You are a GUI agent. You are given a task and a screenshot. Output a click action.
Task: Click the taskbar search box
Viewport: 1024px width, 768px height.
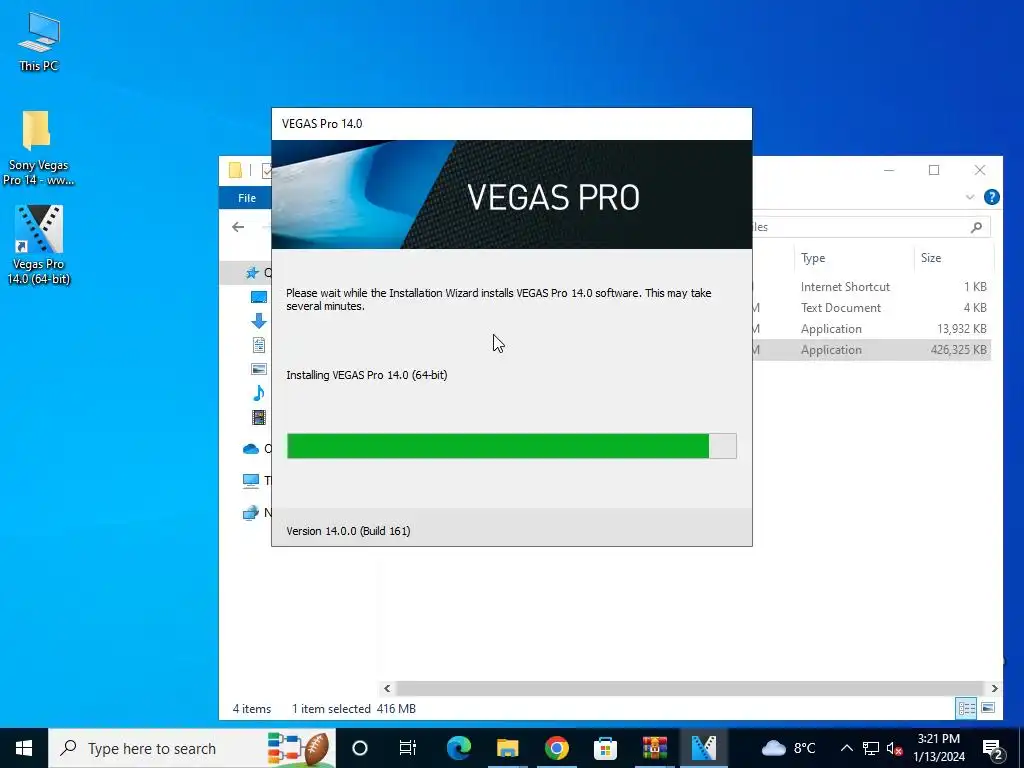pyautogui.click(x=191, y=748)
